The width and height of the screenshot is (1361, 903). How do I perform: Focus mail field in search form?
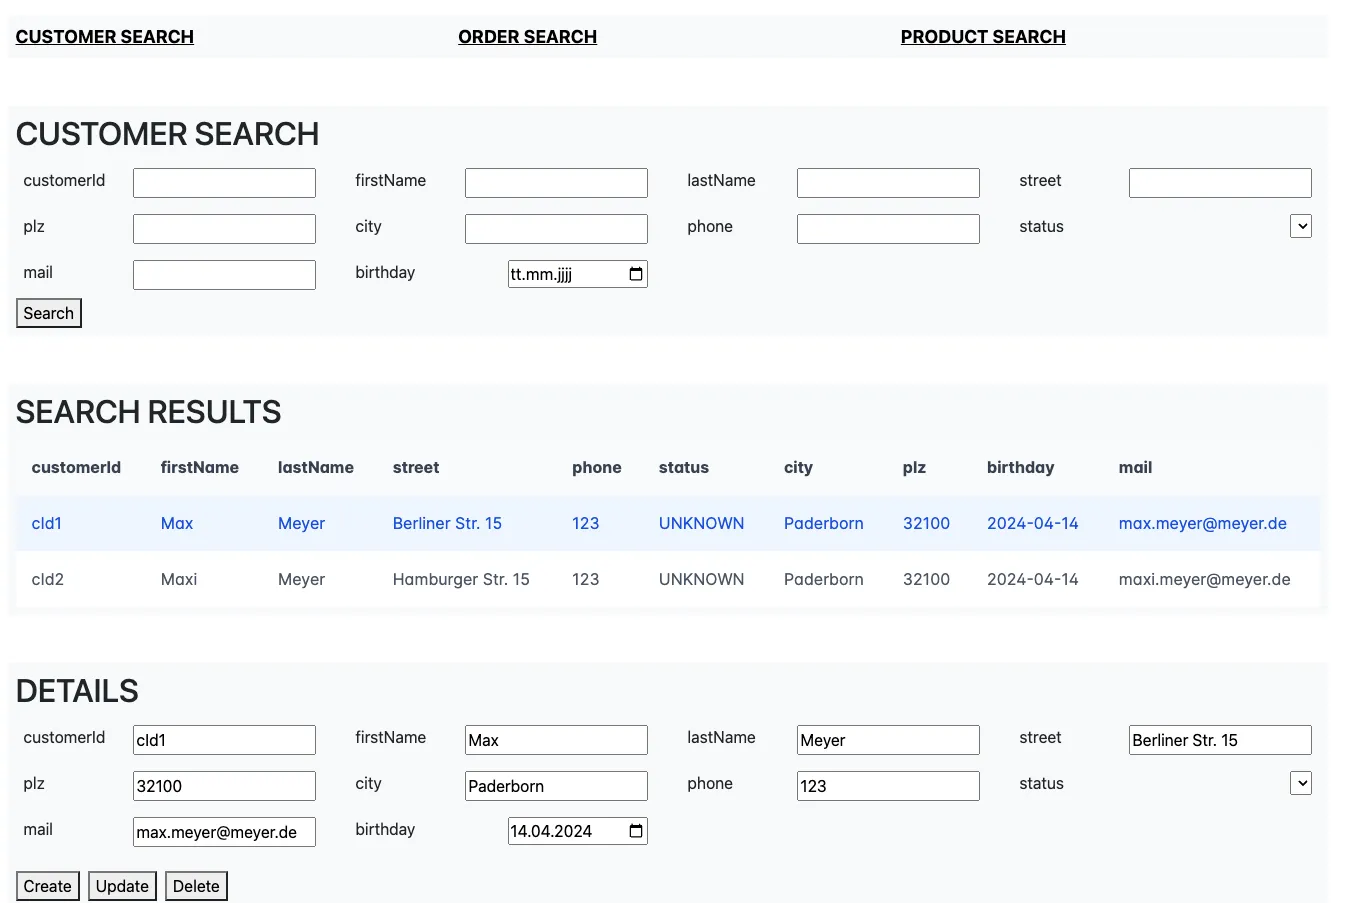point(224,275)
